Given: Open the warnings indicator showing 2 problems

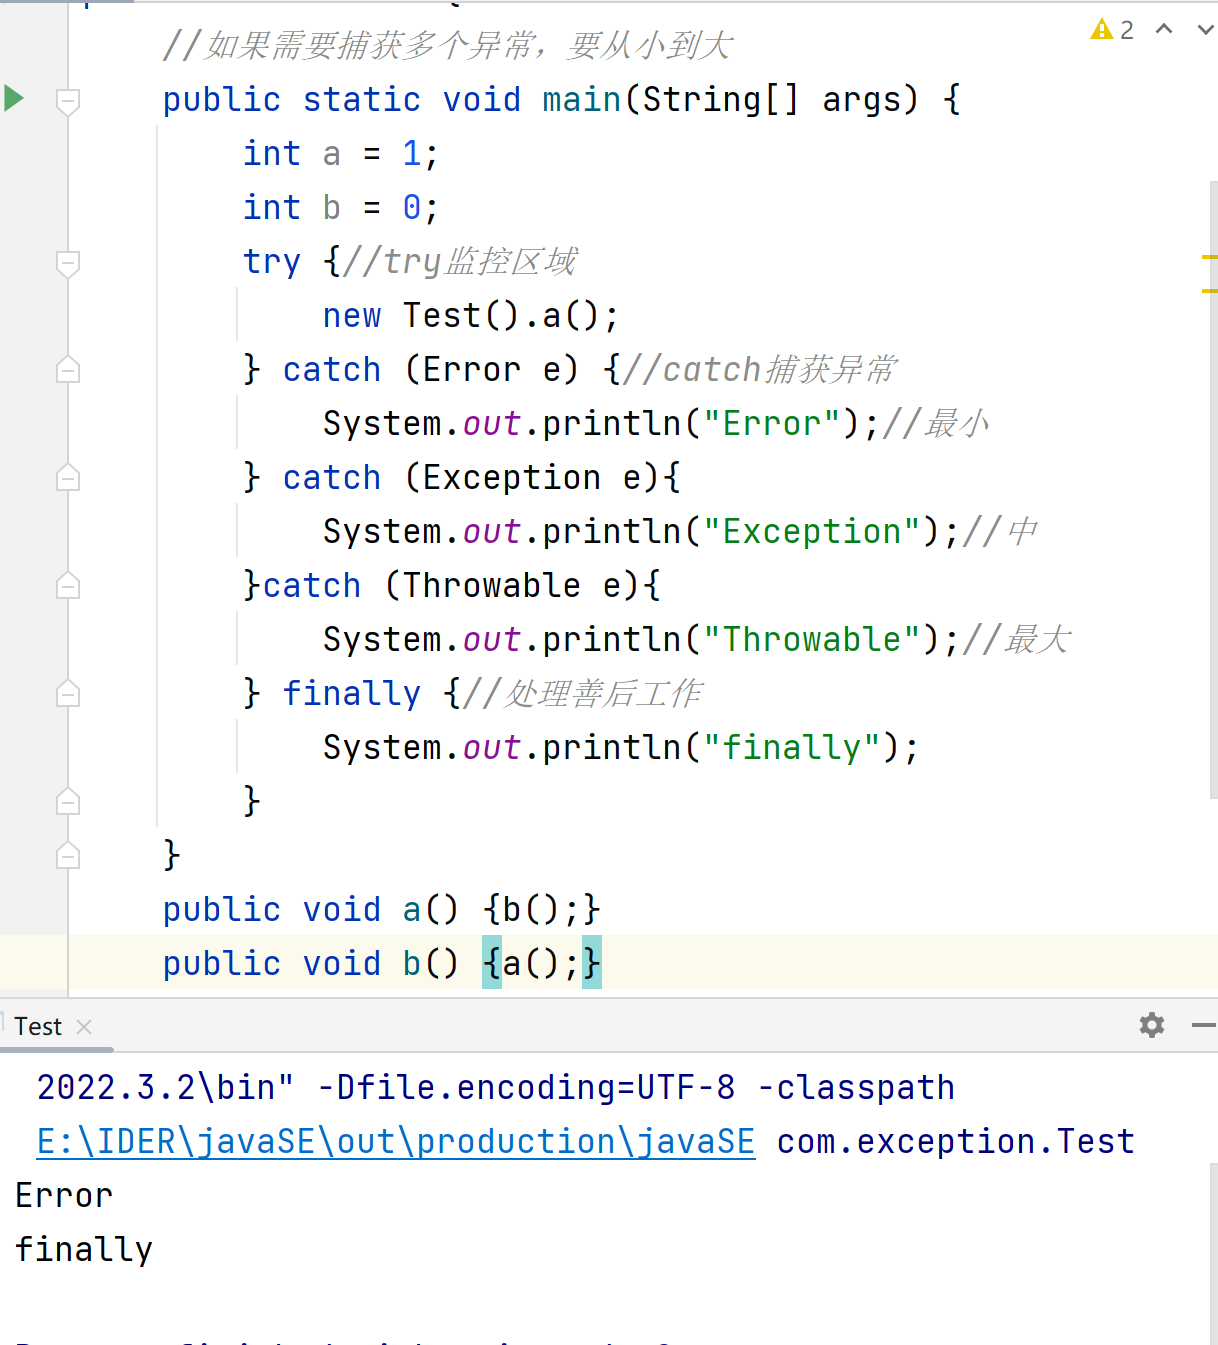Looking at the screenshot, I should [1112, 30].
